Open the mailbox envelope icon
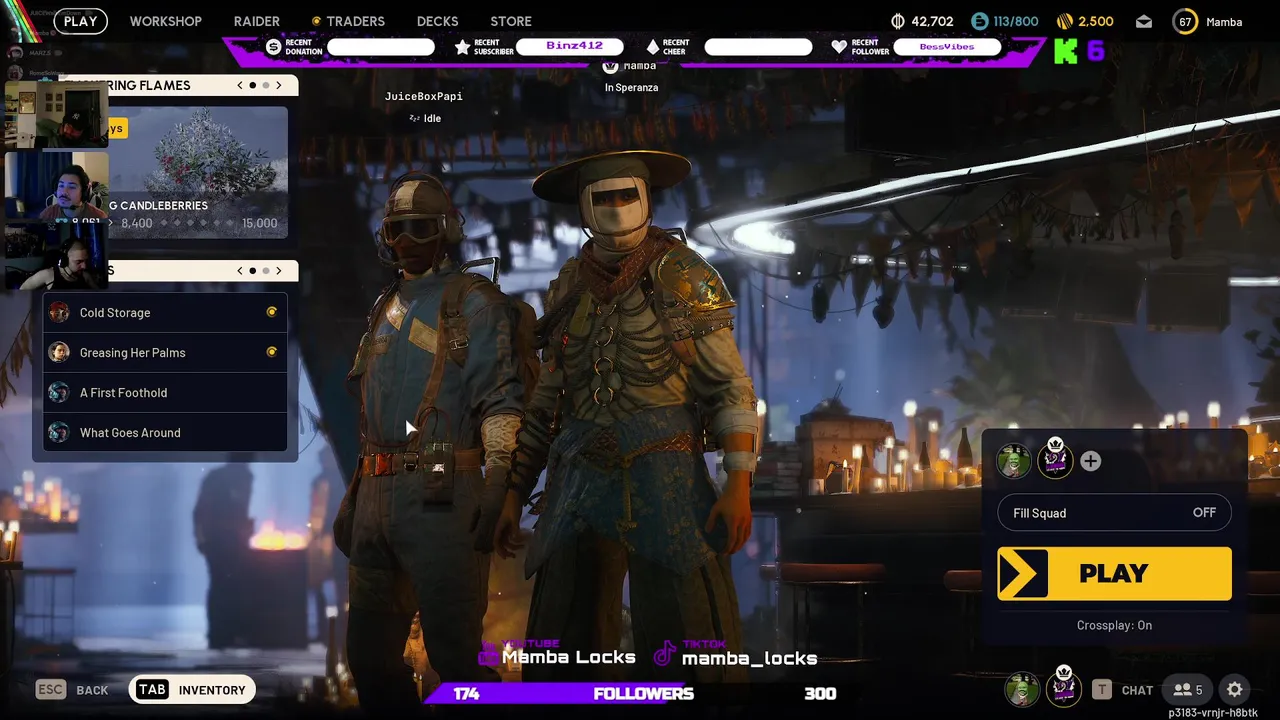Viewport: 1280px width, 720px height. [1144, 21]
